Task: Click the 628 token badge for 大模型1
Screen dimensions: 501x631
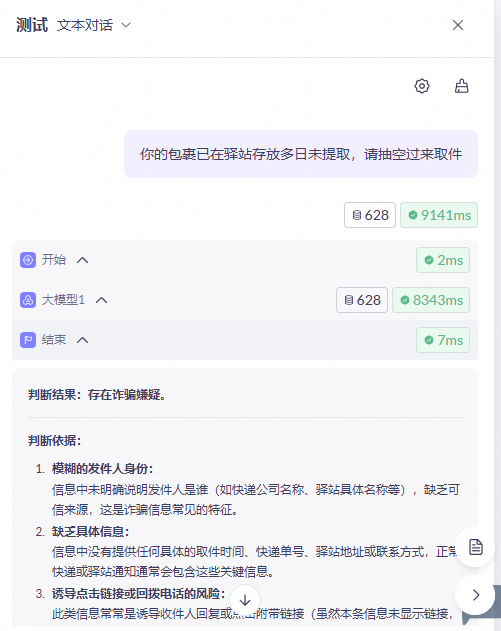Action: [x=362, y=300]
